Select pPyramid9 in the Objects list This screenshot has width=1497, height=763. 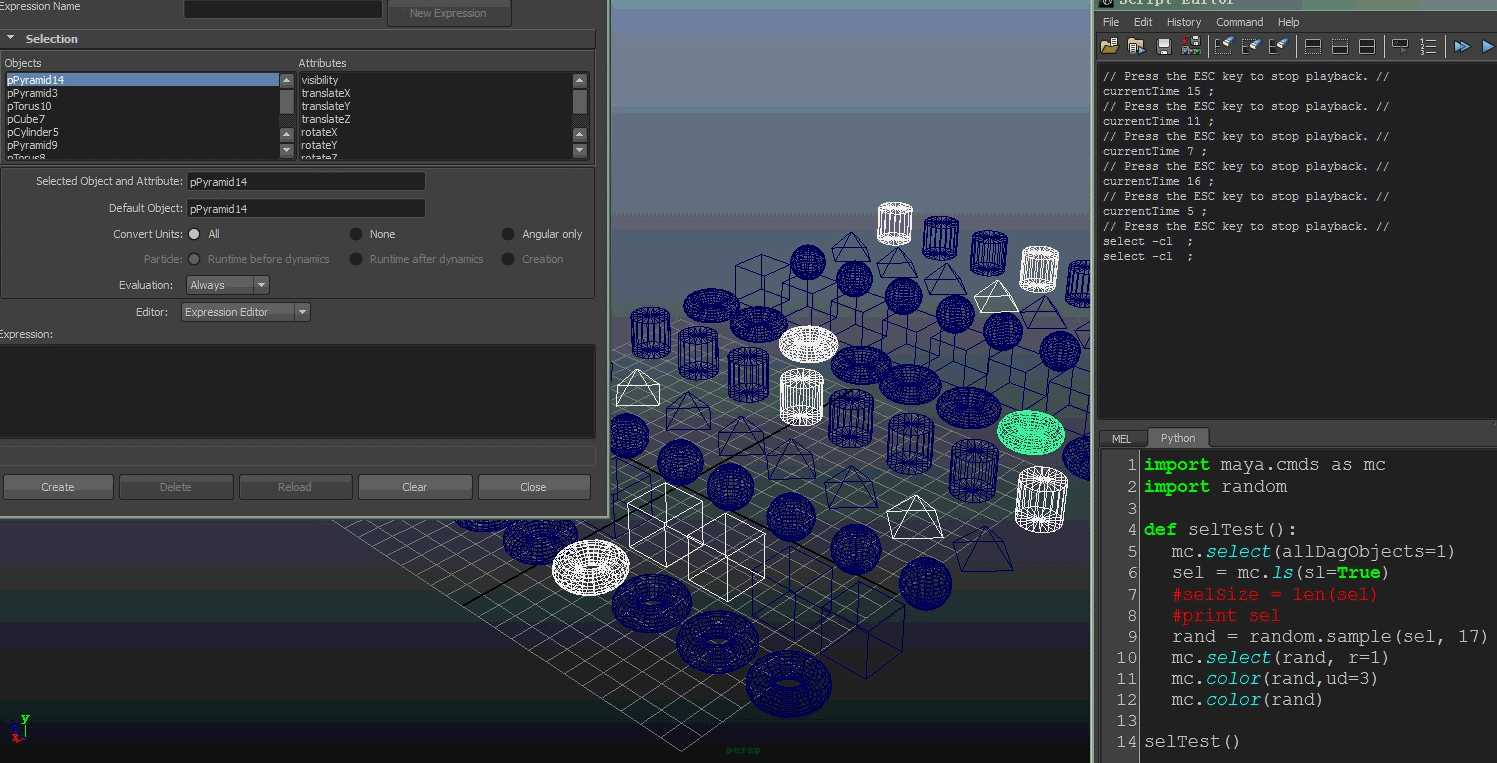141,145
